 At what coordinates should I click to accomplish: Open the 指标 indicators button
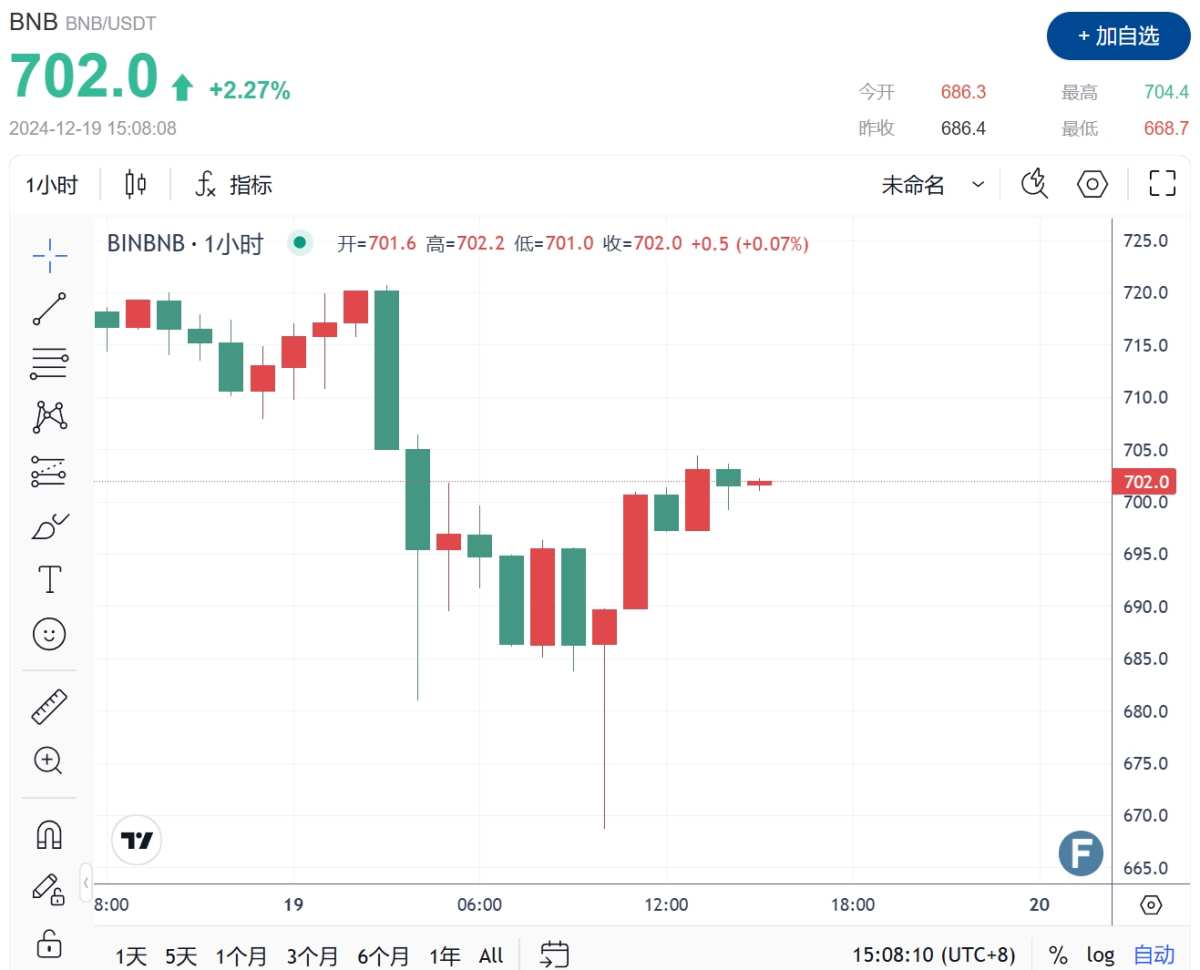point(234,185)
